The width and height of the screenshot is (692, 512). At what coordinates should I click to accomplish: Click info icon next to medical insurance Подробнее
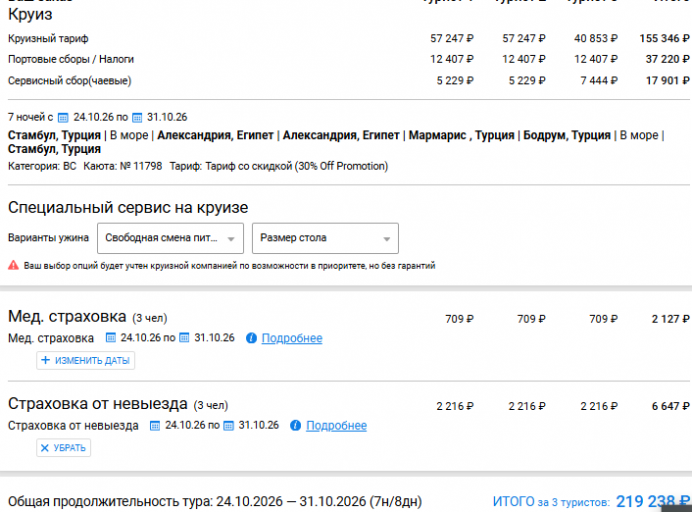pos(251,338)
